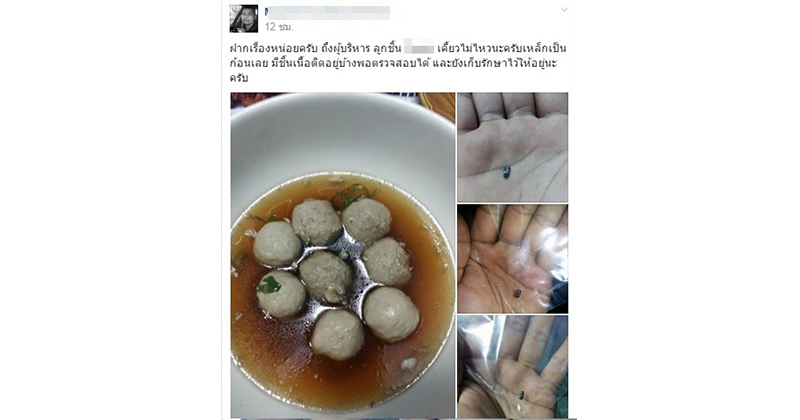Image resolution: width=800 pixels, height=420 pixels.
Task: Click the meatball topped with green onion
Action: (x=281, y=293)
